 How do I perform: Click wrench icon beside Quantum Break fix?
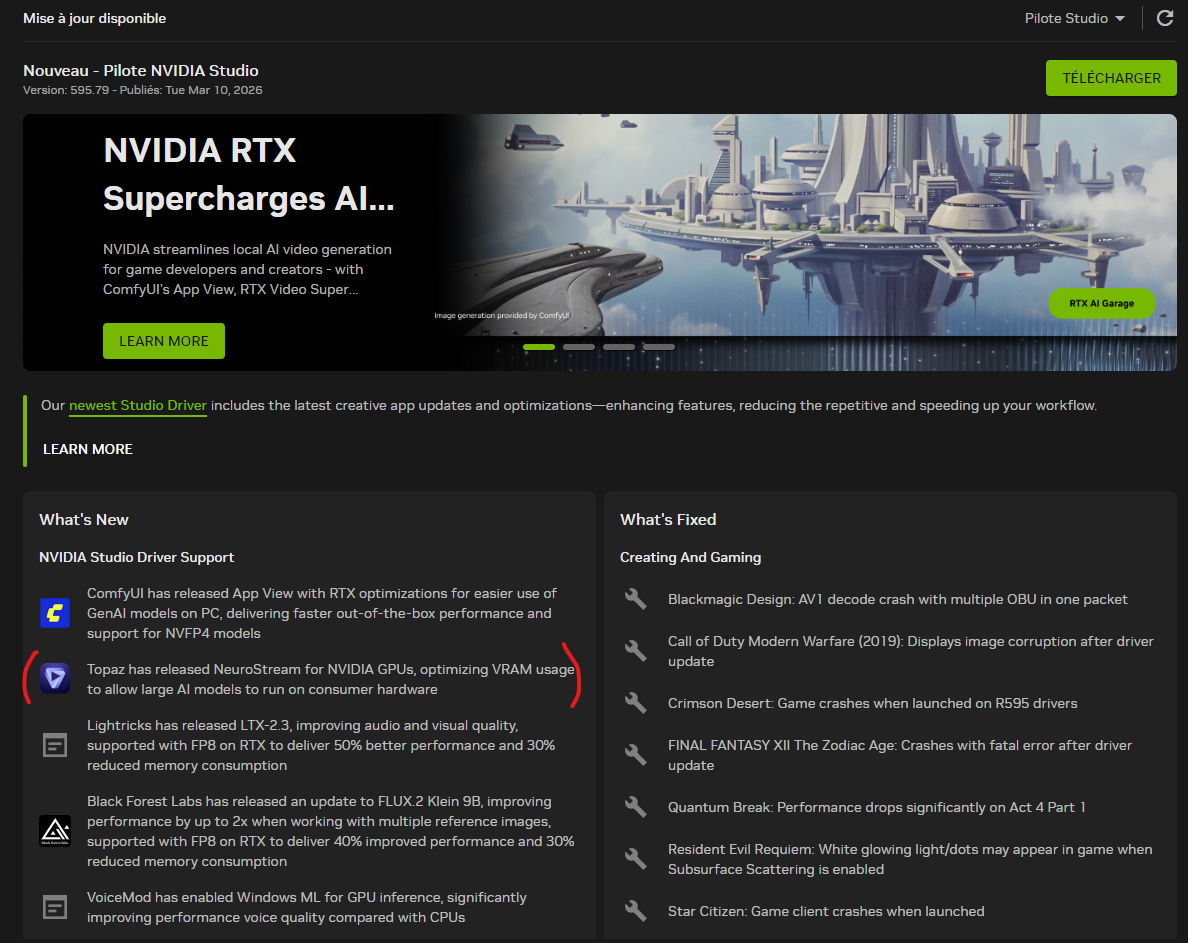coord(635,807)
